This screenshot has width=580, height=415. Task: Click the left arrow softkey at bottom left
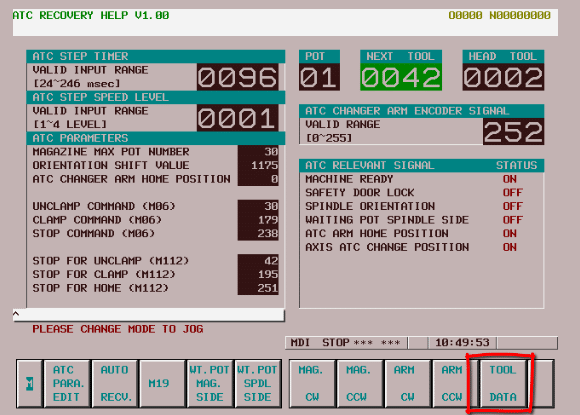(x=30, y=384)
